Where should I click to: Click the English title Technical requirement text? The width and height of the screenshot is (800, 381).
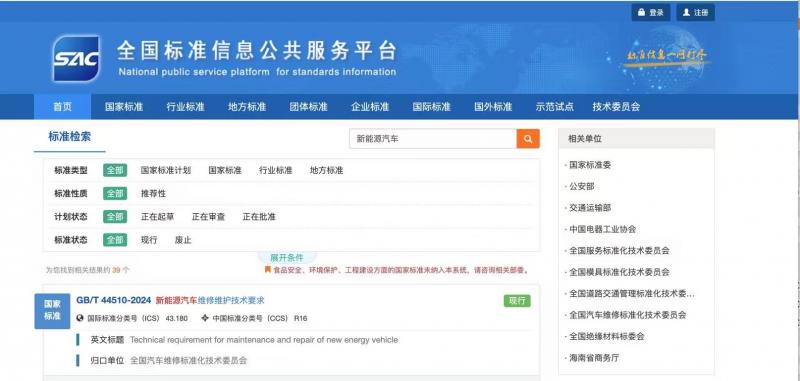click(264, 340)
